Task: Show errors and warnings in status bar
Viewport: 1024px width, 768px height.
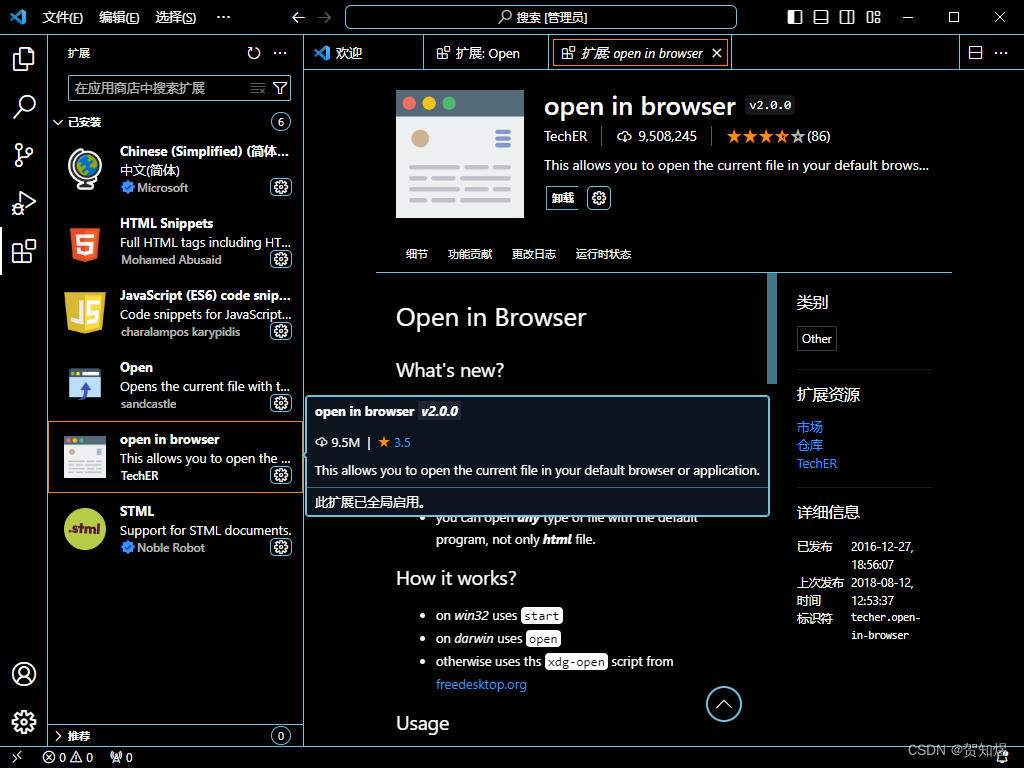Action: click(x=68, y=758)
